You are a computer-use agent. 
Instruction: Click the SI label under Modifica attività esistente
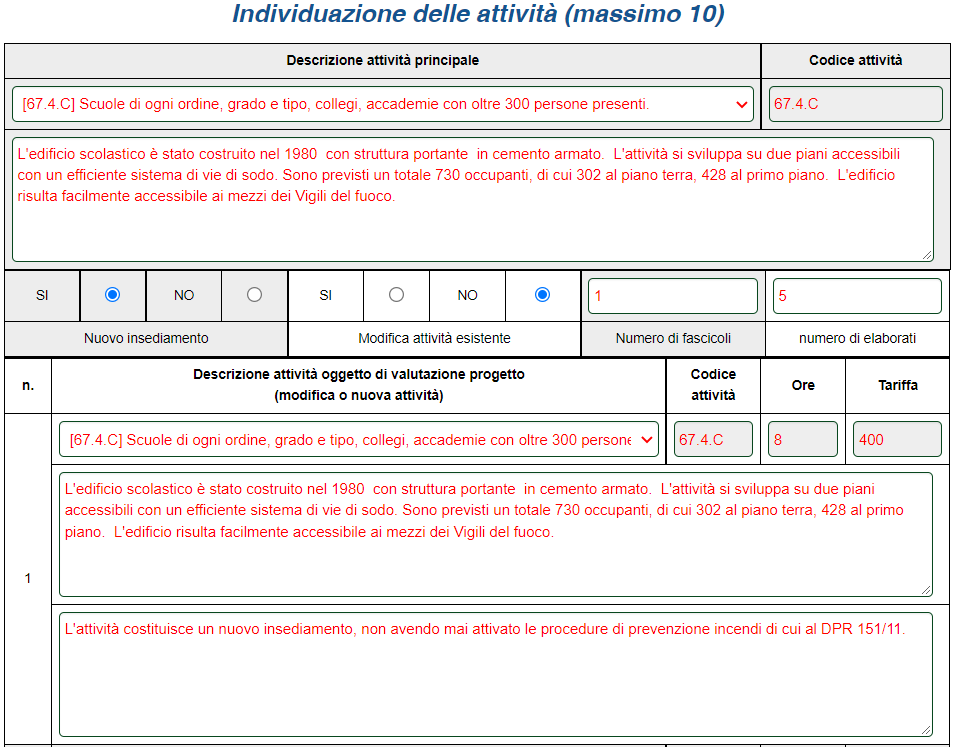click(326, 296)
